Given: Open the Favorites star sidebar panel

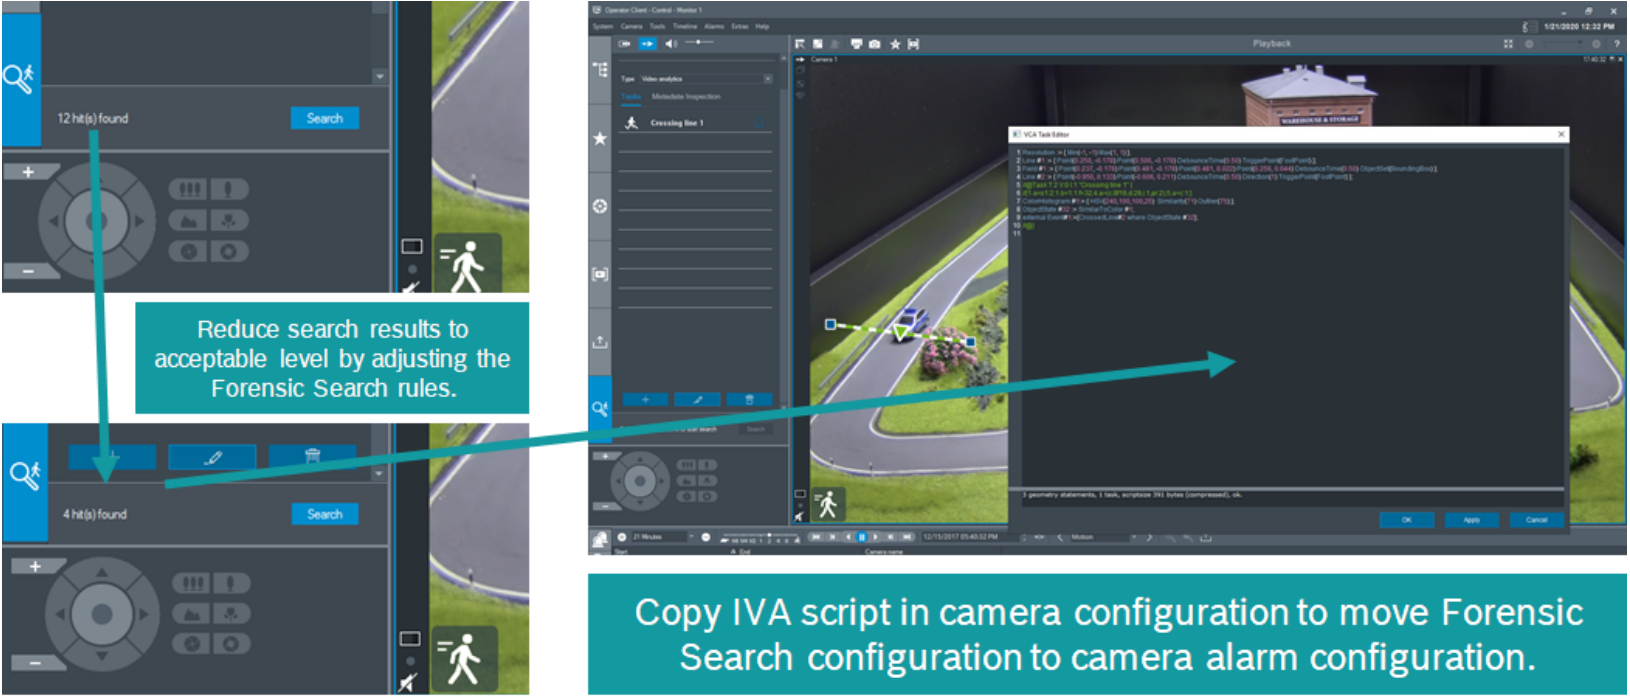Looking at the screenshot, I should pos(600,138).
